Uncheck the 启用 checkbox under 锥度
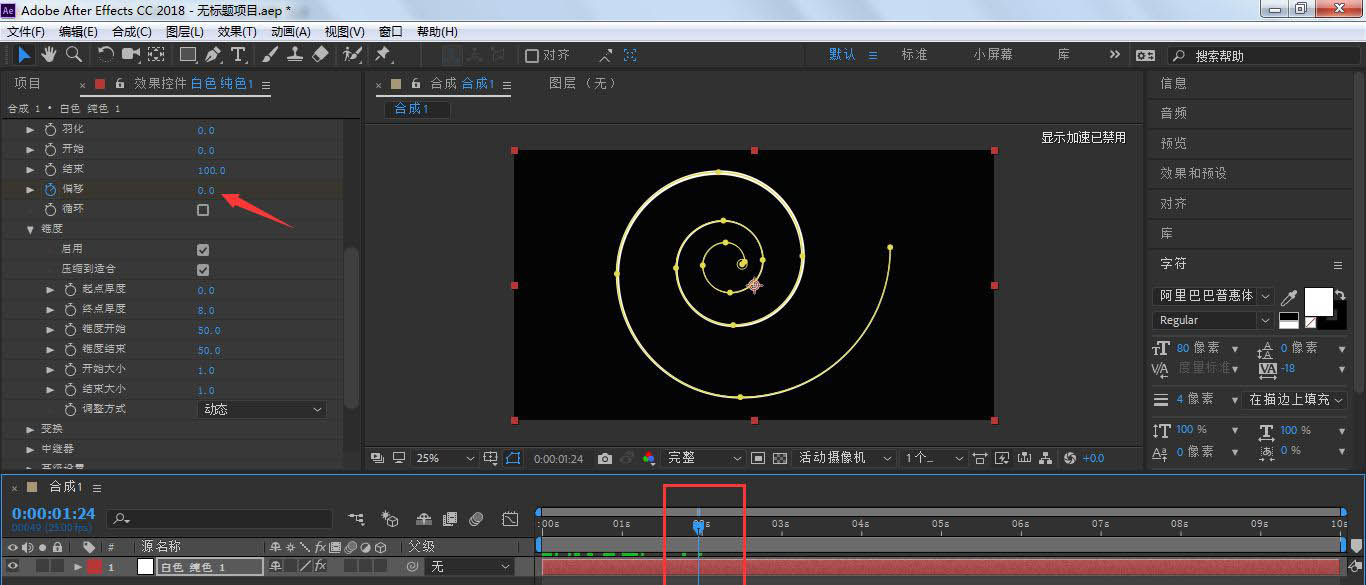Screen dimensions: 1366x585 [203, 250]
